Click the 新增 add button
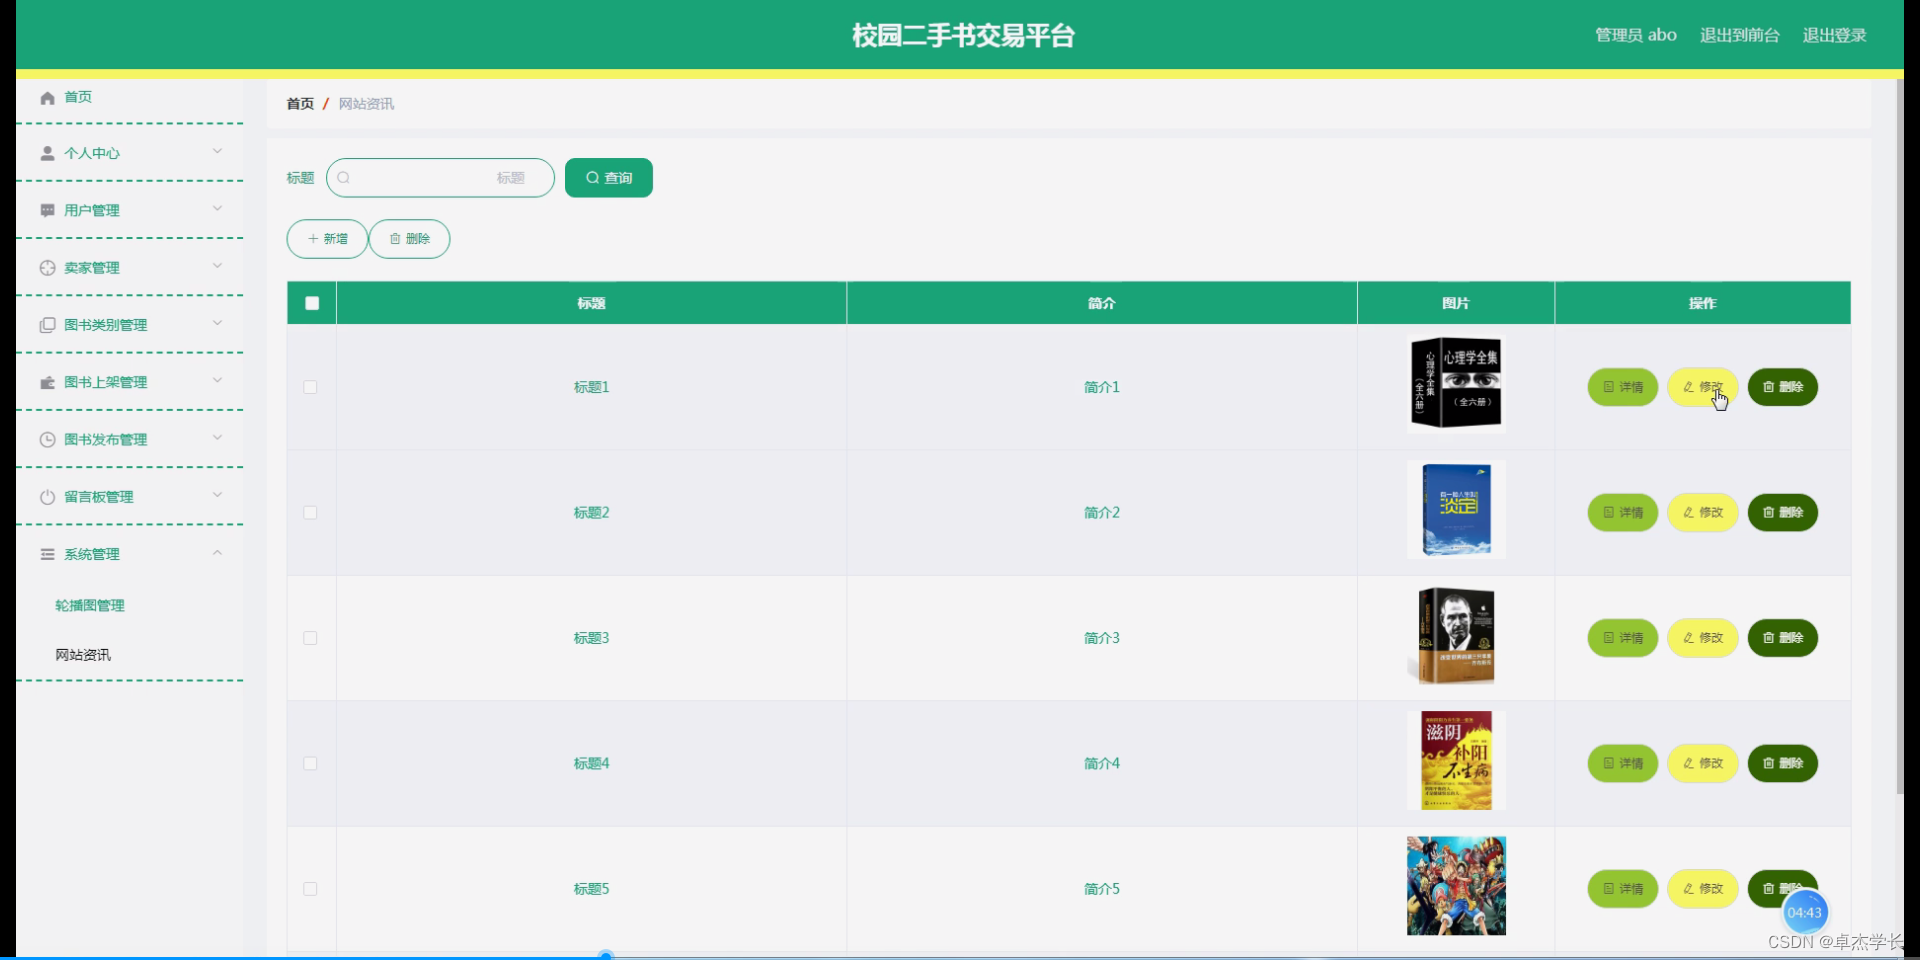1920x960 pixels. pyautogui.click(x=326, y=238)
